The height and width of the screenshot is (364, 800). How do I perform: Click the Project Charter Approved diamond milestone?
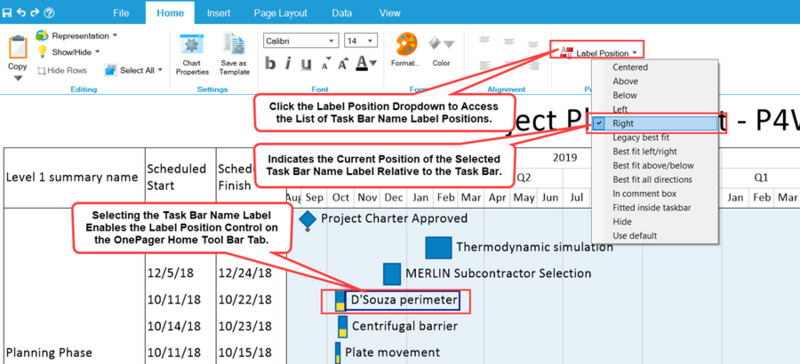307,220
